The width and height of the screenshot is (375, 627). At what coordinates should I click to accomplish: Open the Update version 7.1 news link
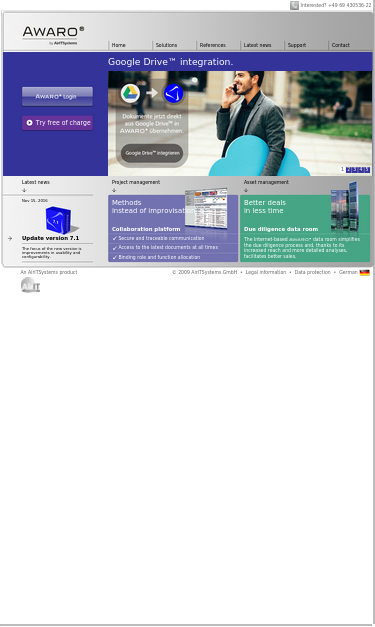[x=50, y=238]
